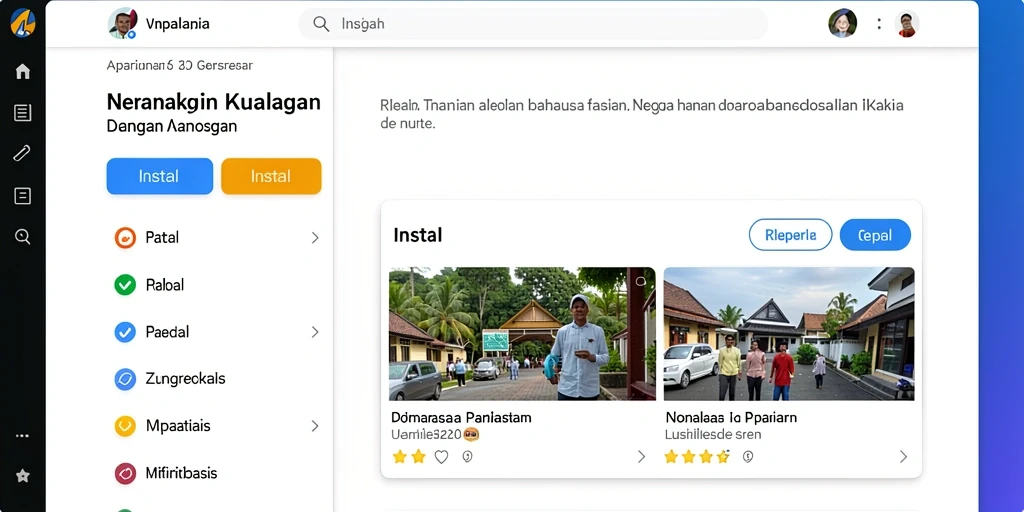Set star rating on Domarasaa Panlastam card
Viewport: 1024px width, 512px height.
point(409,457)
